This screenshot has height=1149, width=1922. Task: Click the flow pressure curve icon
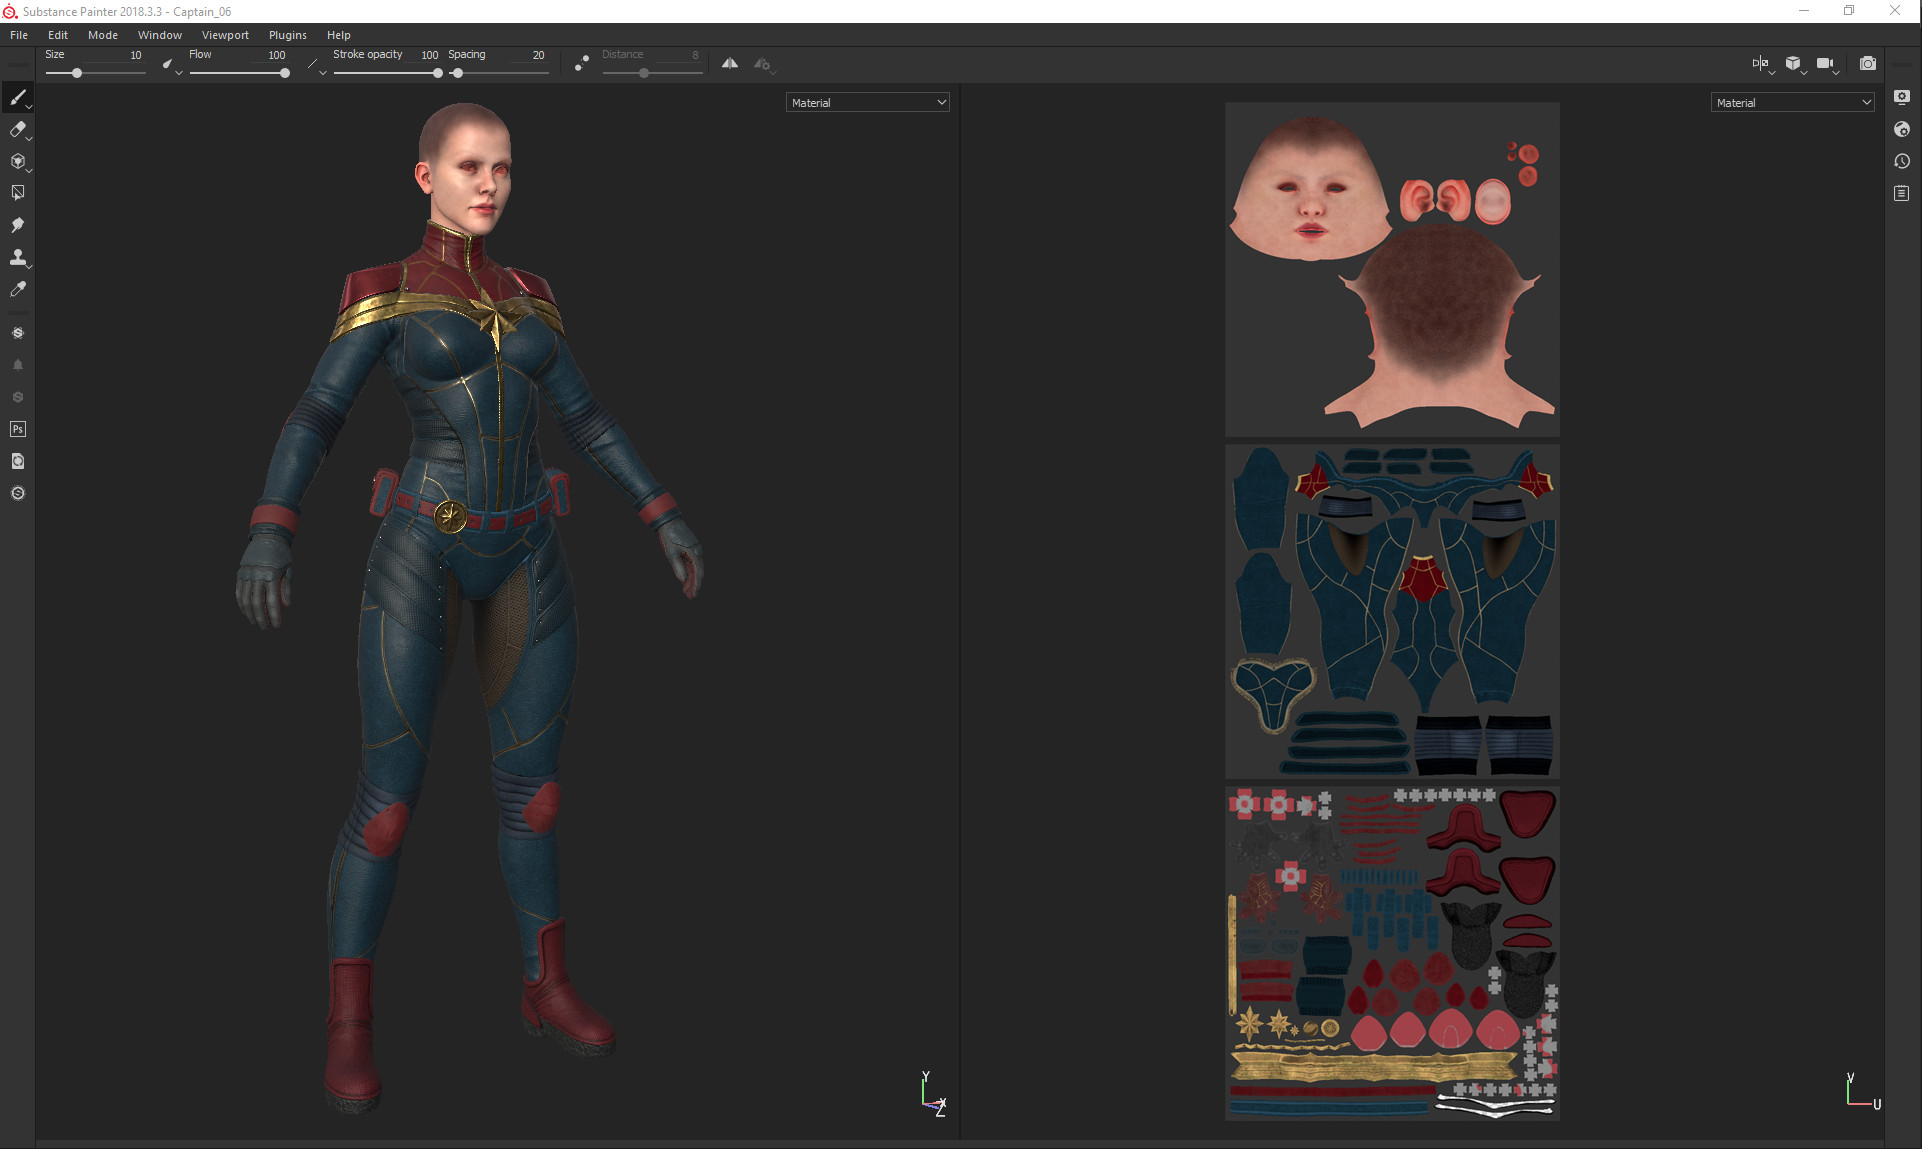tap(313, 64)
